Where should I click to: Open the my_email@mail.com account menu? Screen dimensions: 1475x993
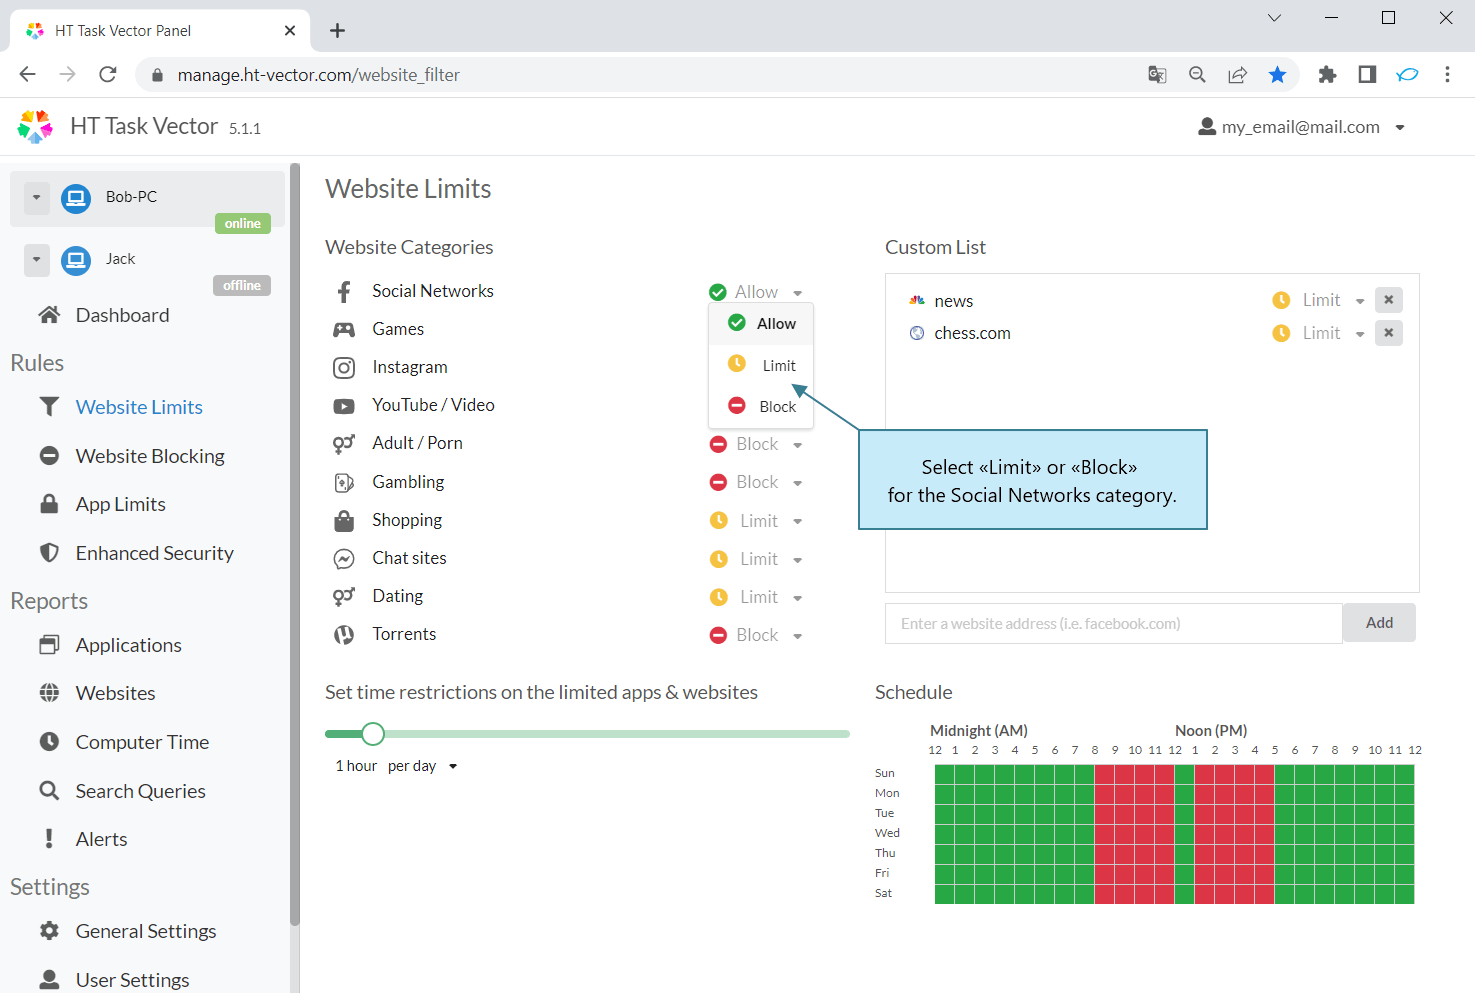pos(1302,127)
